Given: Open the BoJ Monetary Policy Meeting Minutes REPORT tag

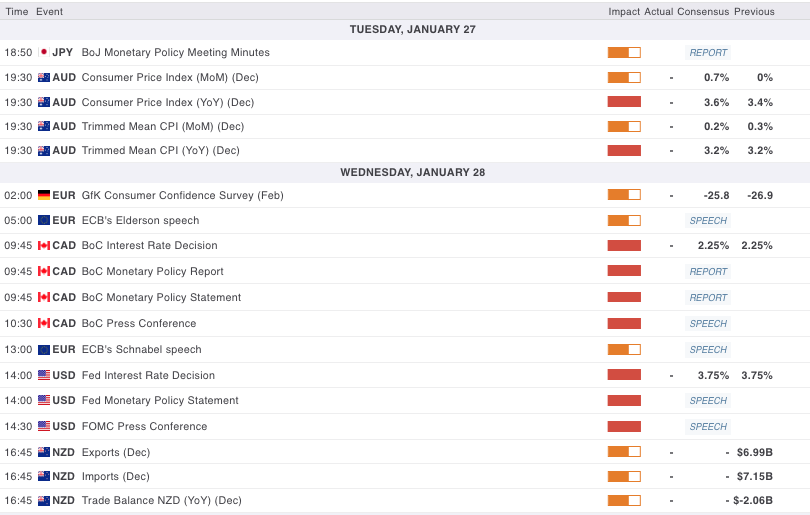Looking at the screenshot, I should click(x=708, y=52).
